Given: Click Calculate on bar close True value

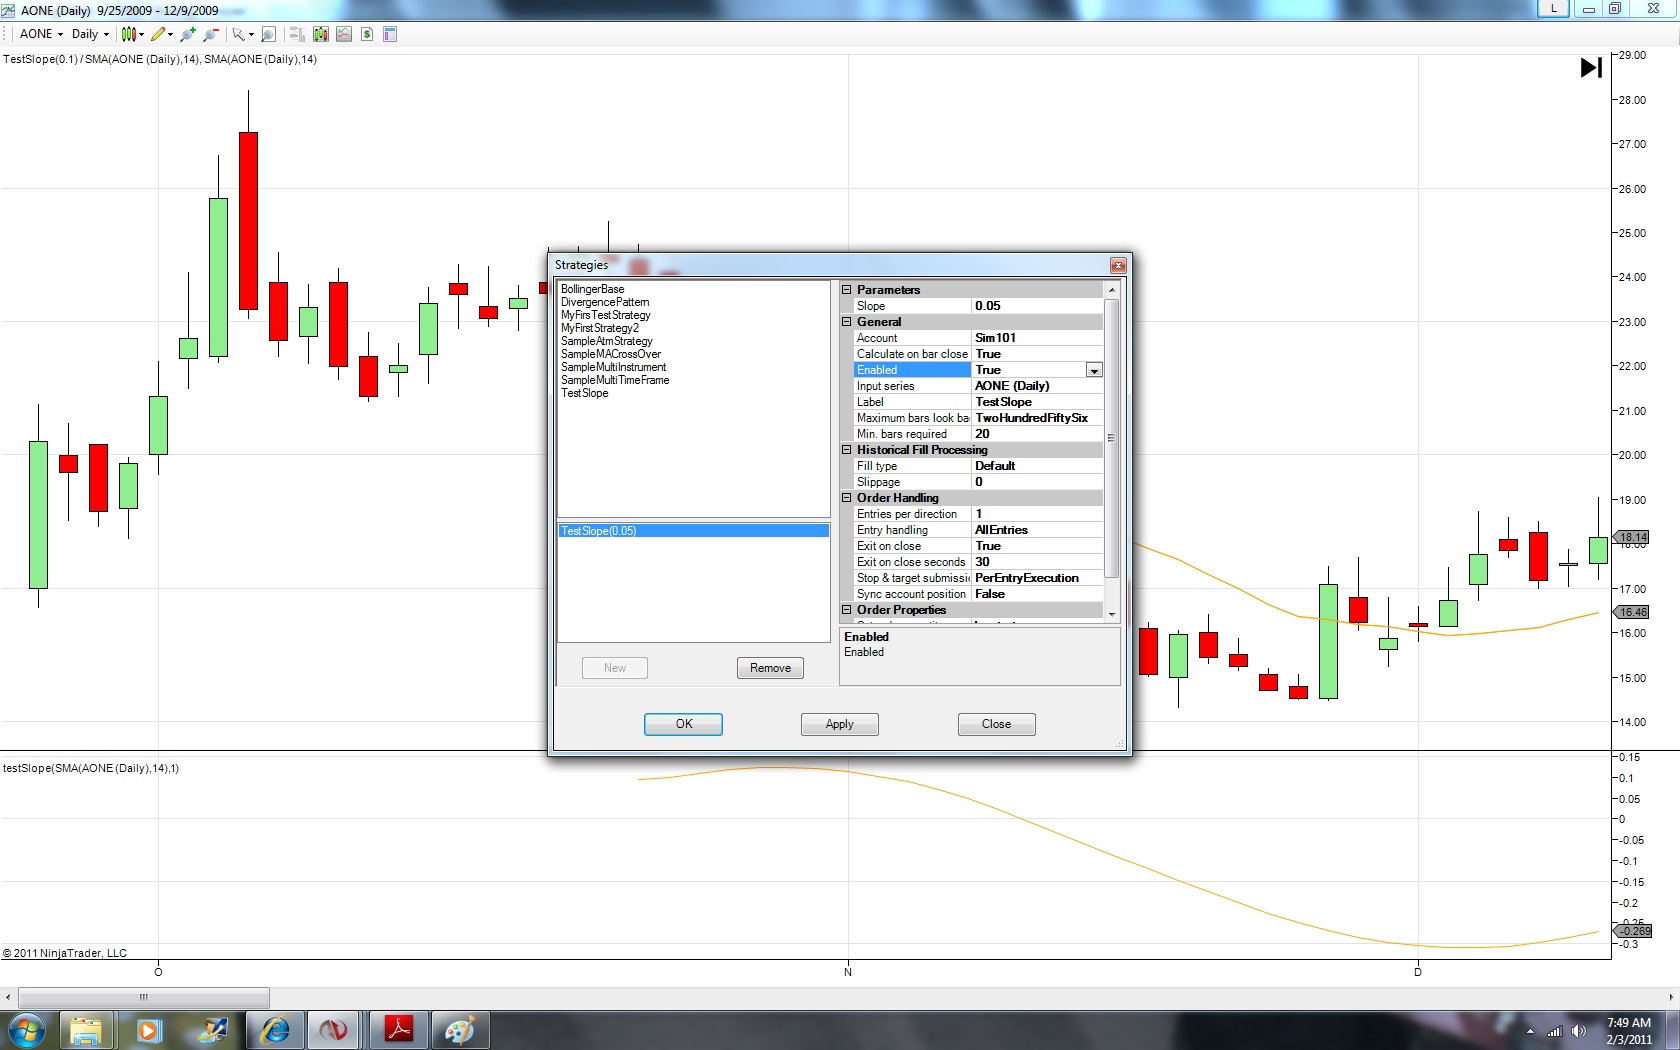Looking at the screenshot, I should point(1038,354).
